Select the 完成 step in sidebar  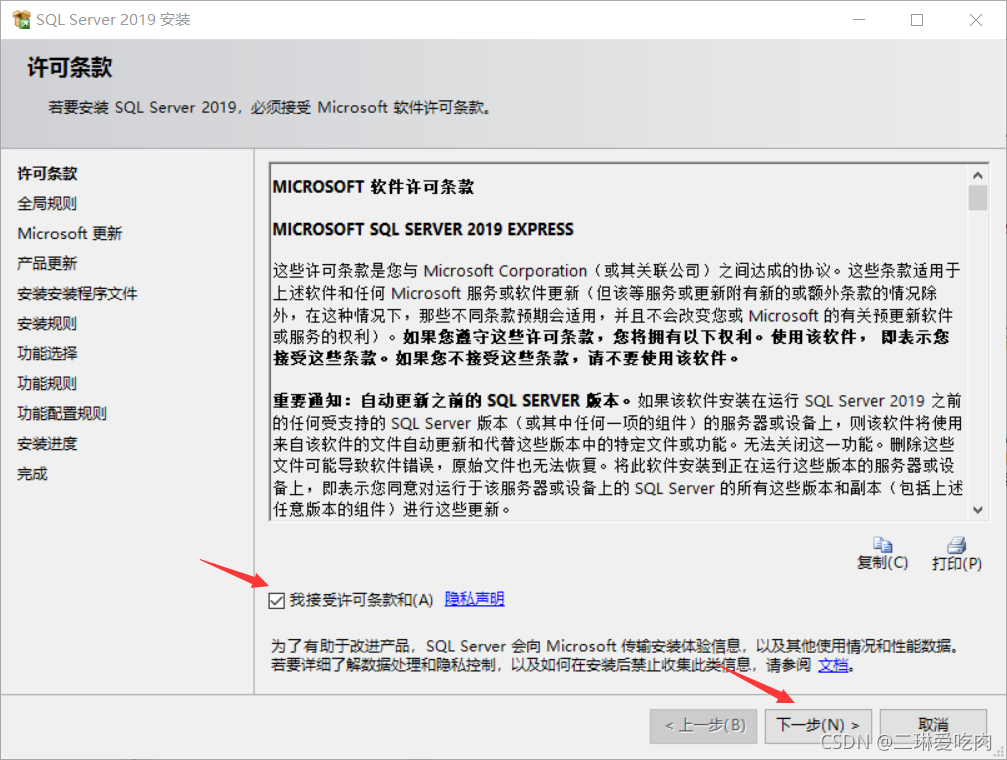(x=32, y=474)
